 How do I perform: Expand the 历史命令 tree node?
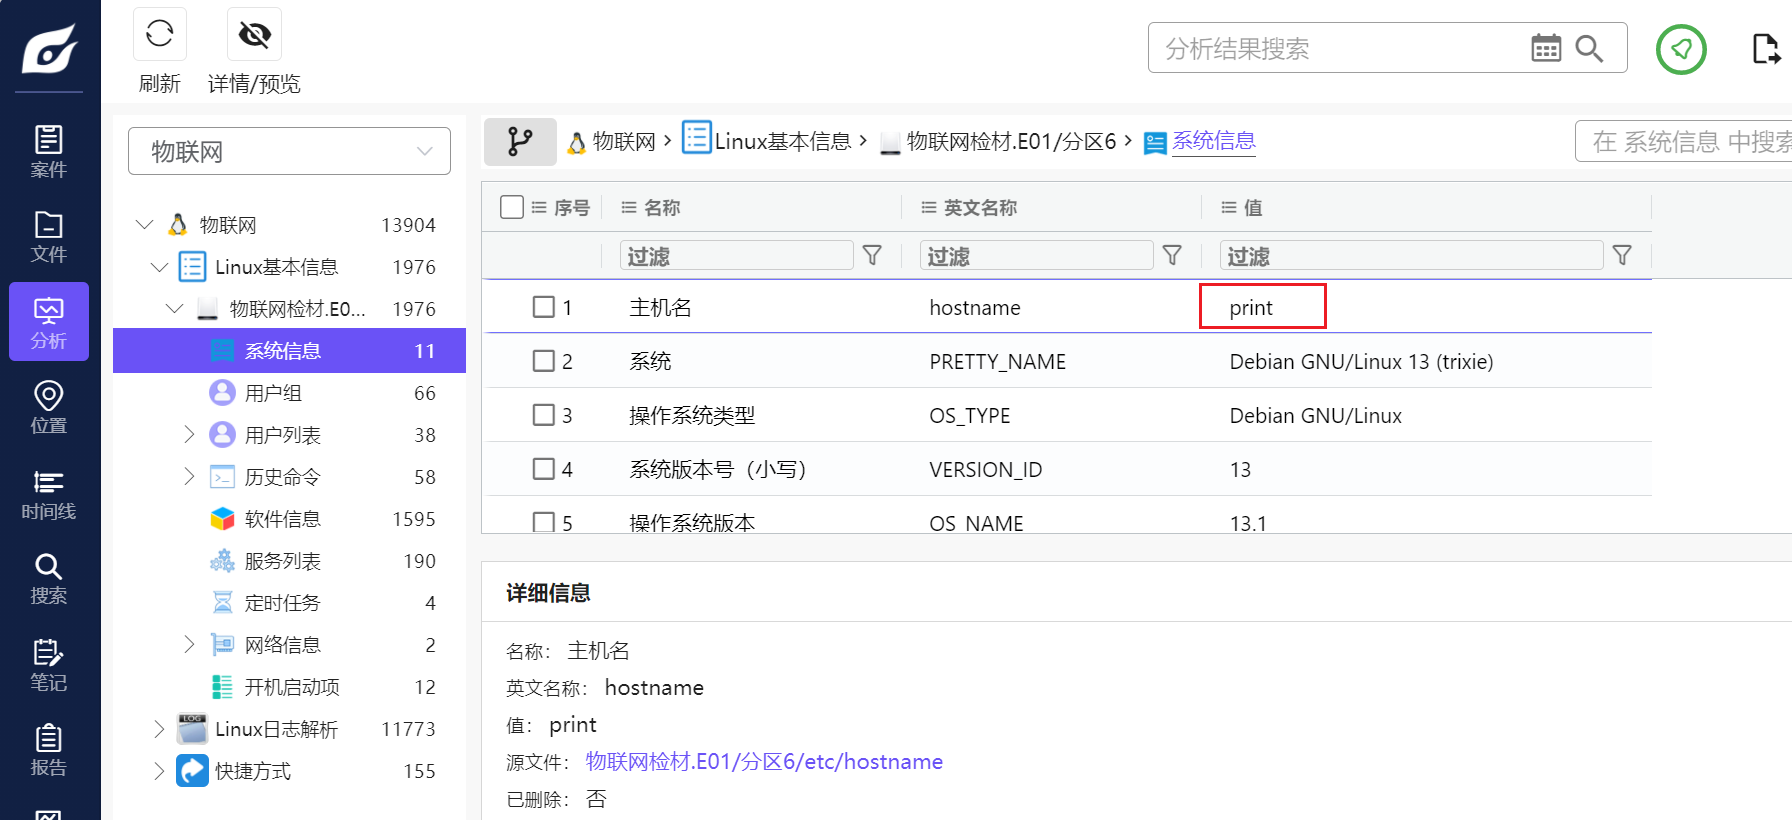(x=189, y=477)
